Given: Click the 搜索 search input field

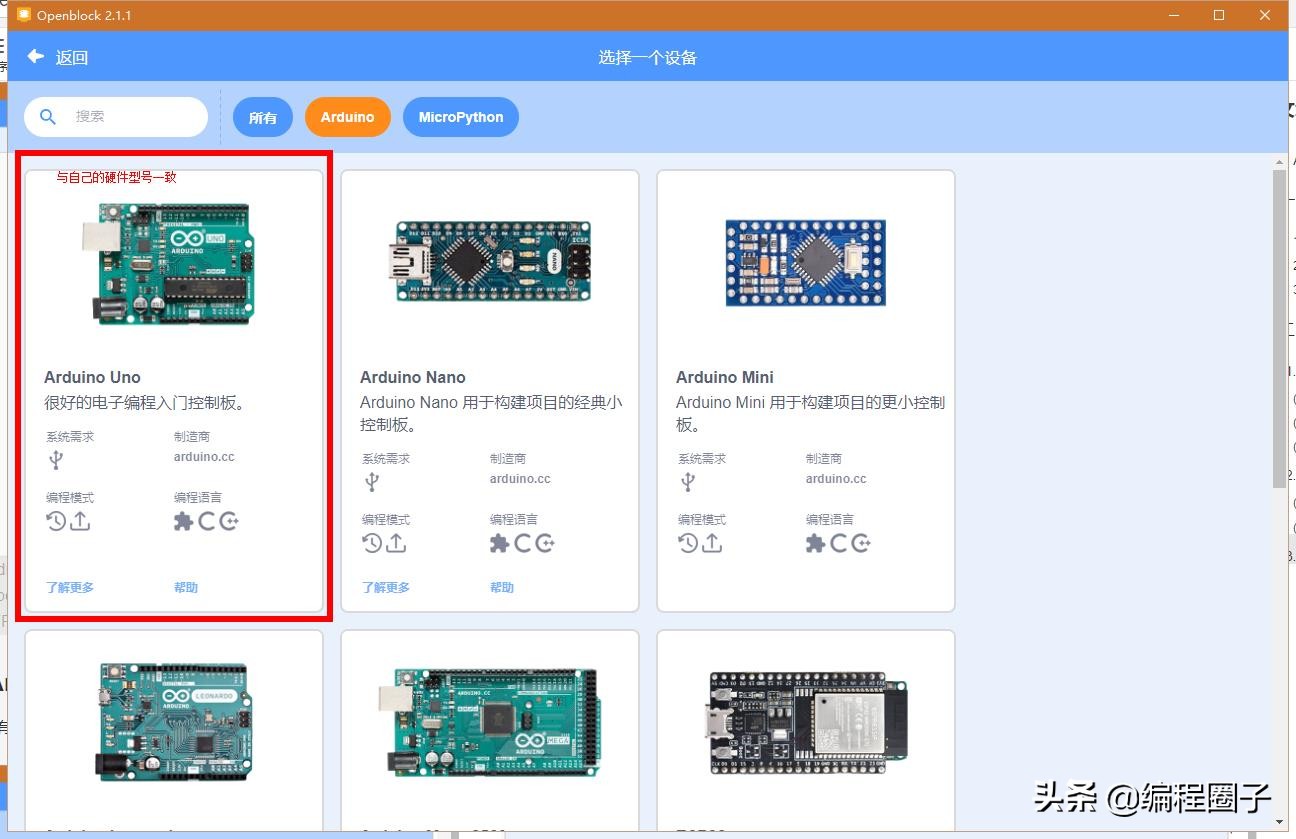Looking at the screenshot, I should pyautogui.click(x=116, y=117).
